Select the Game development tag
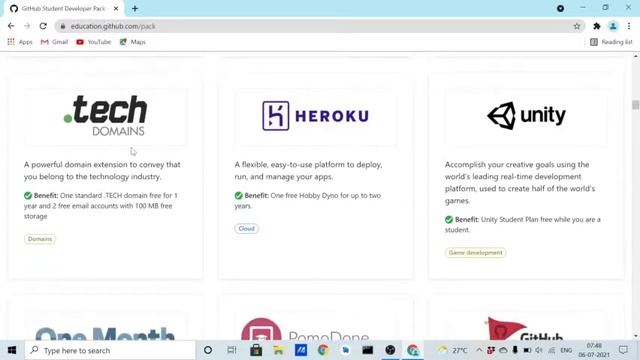The width and height of the screenshot is (640, 360). click(x=476, y=253)
